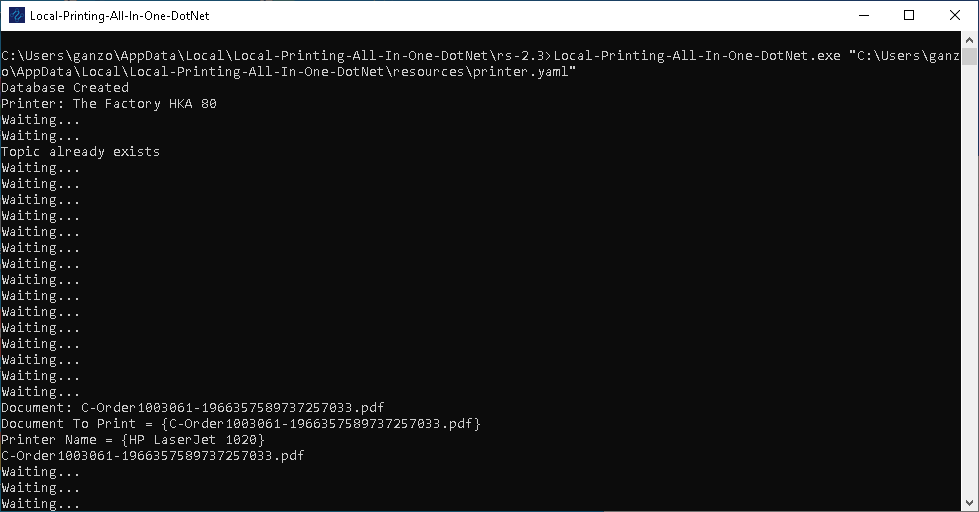Click the last "Waiting..." line at bottom
Viewport: 979px width, 512px height.
click(x=41, y=504)
